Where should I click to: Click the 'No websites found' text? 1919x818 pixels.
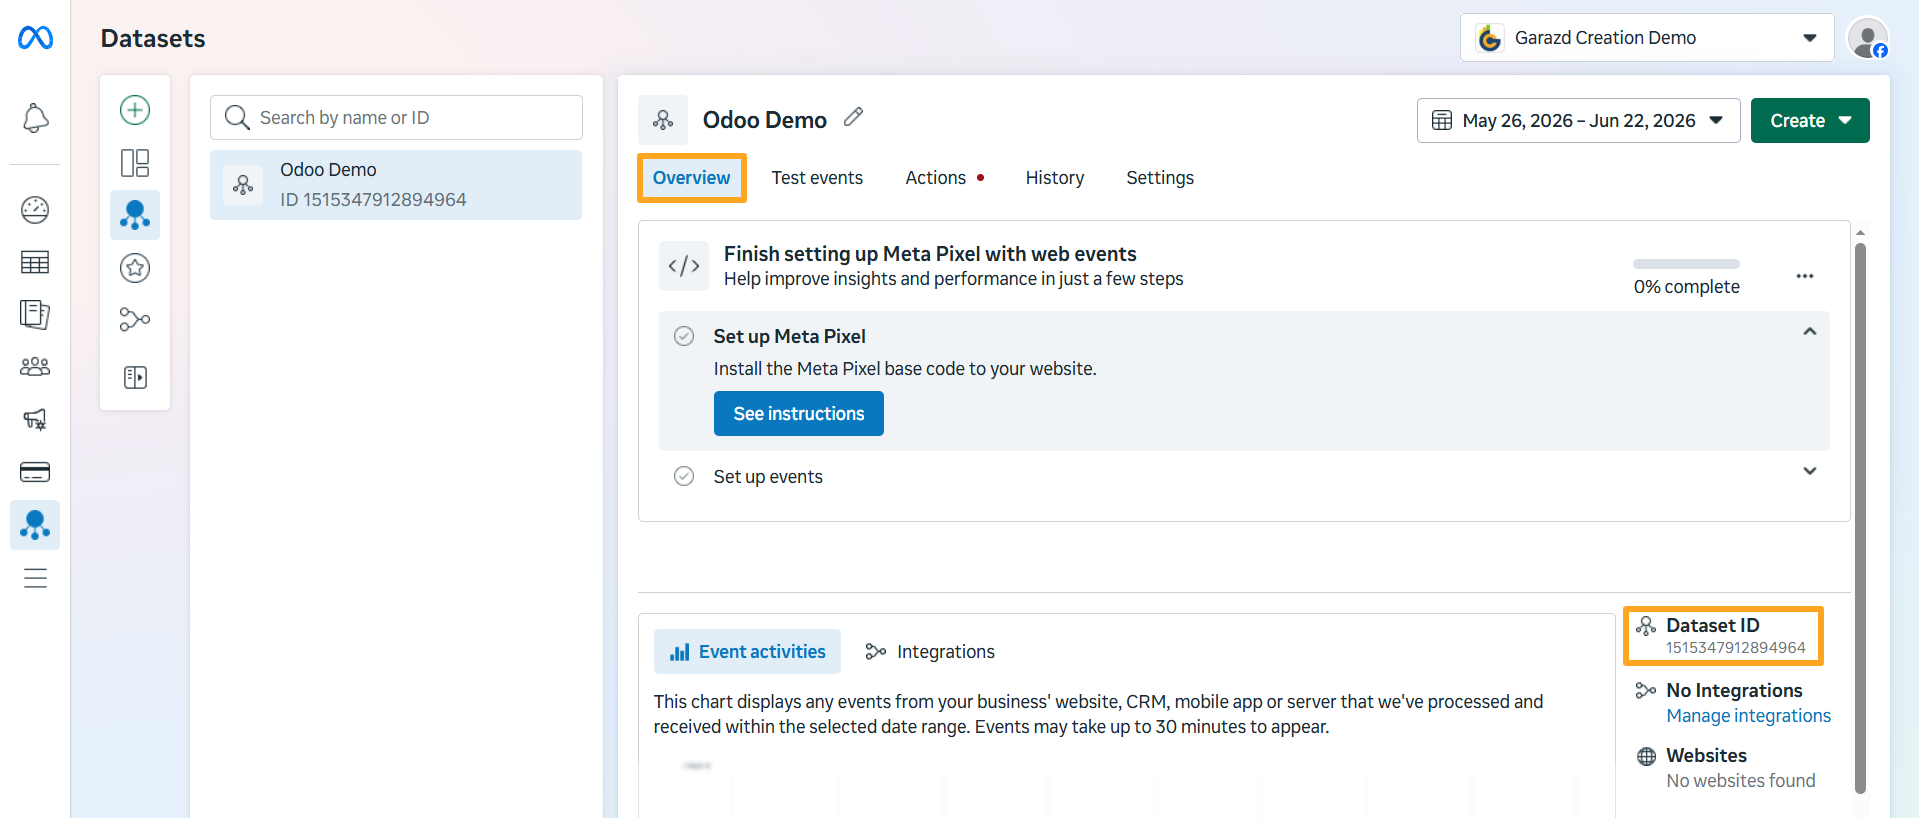point(1741,781)
